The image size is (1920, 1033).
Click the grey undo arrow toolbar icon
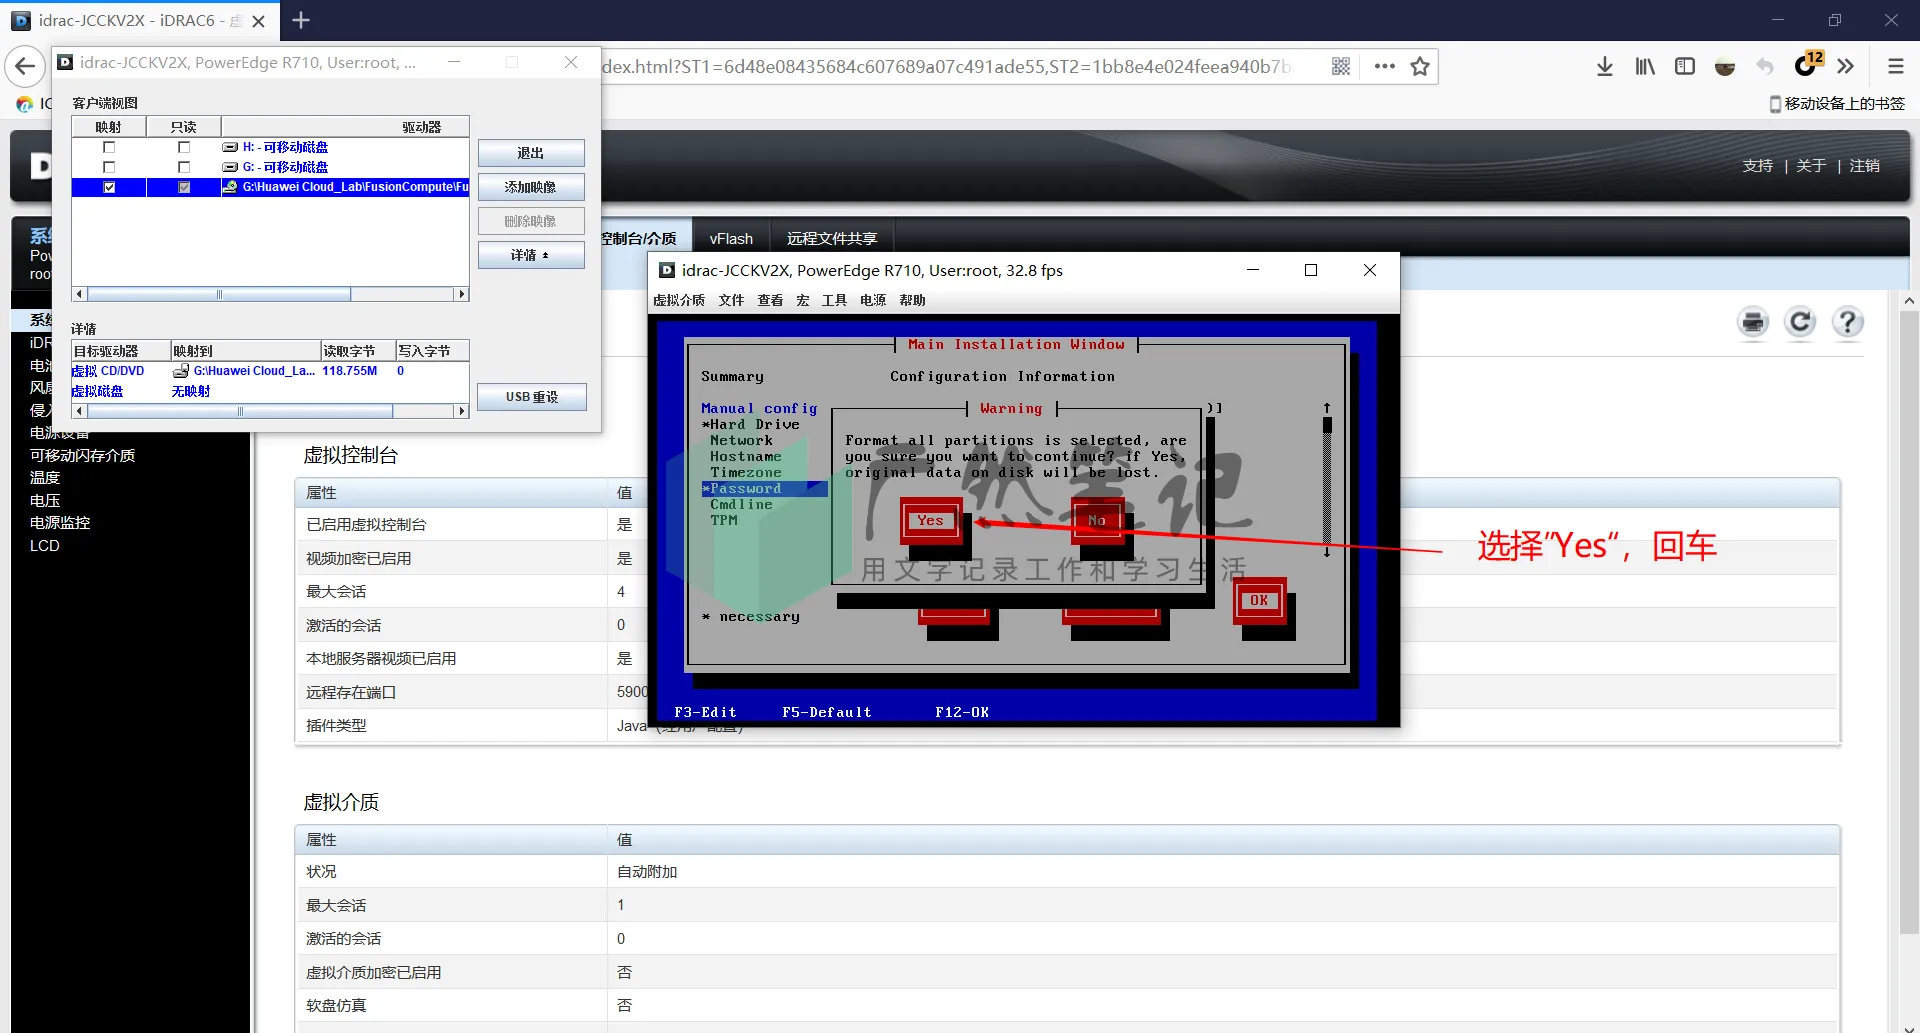tap(1765, 66)
